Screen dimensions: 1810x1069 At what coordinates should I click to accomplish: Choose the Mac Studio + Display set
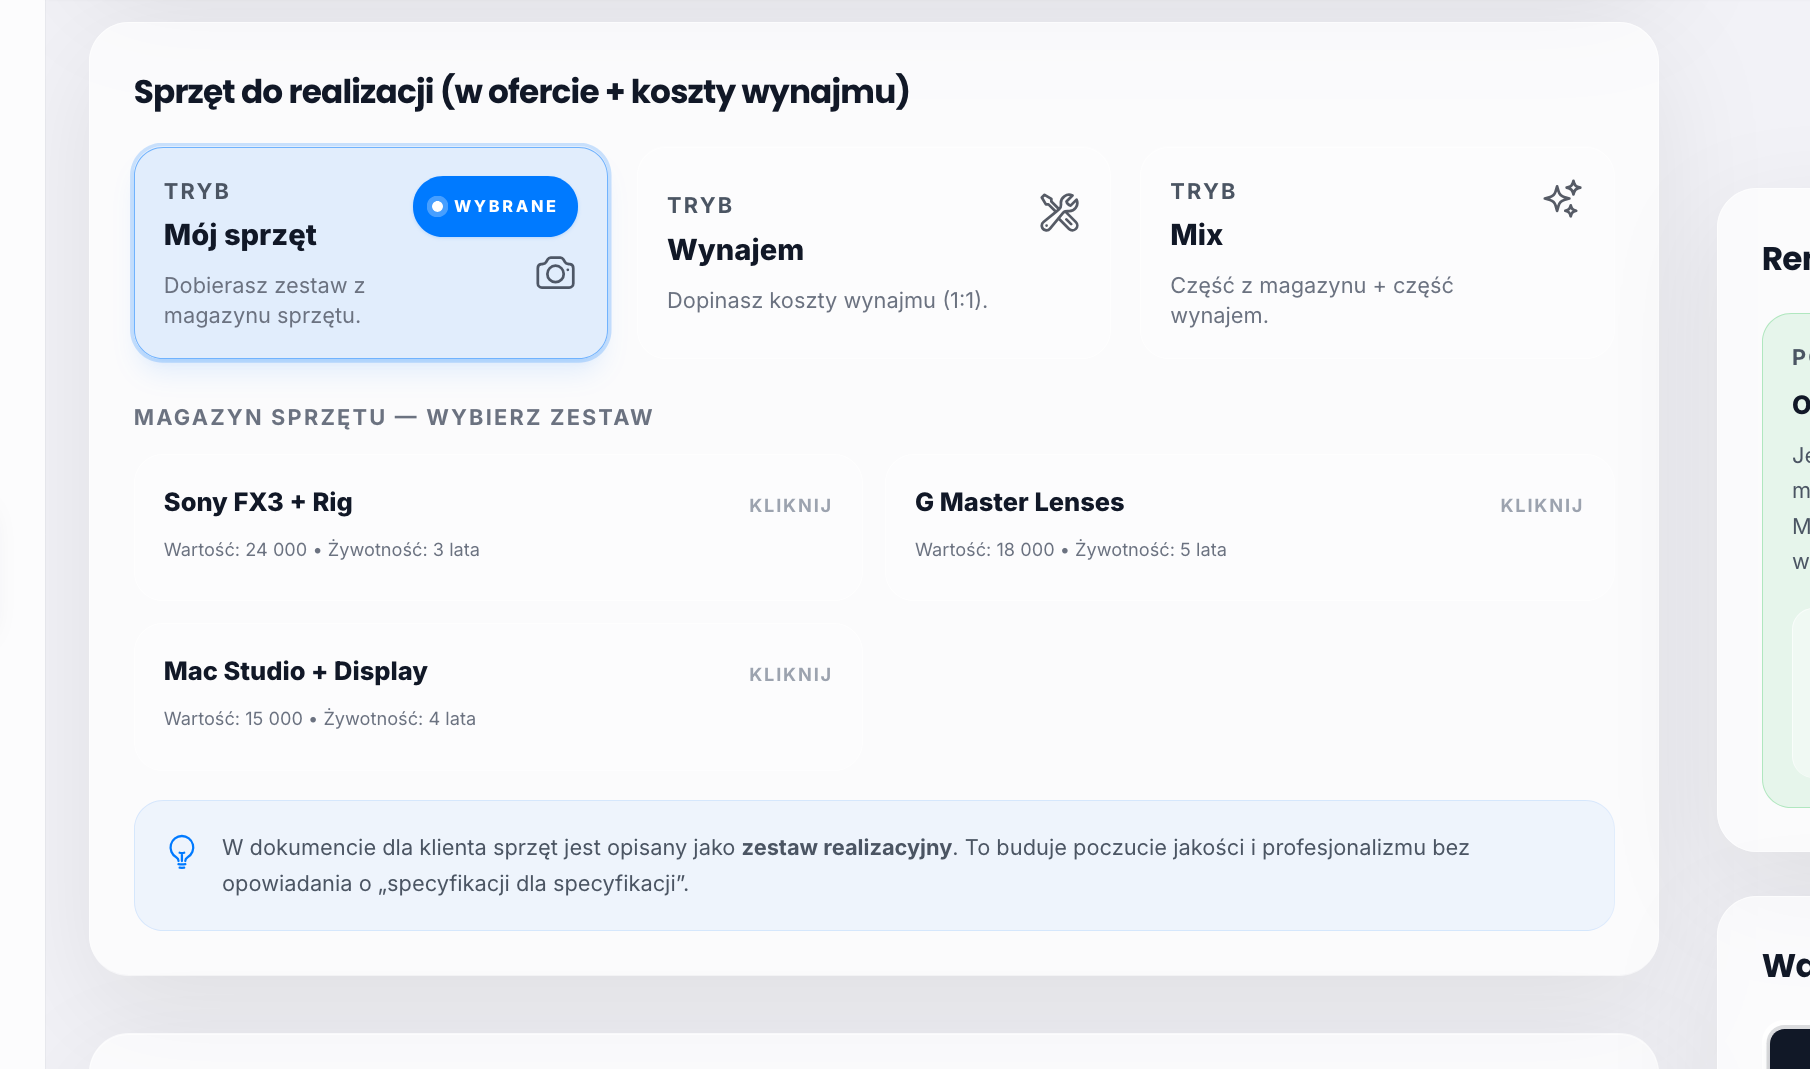tap(498, 695)
